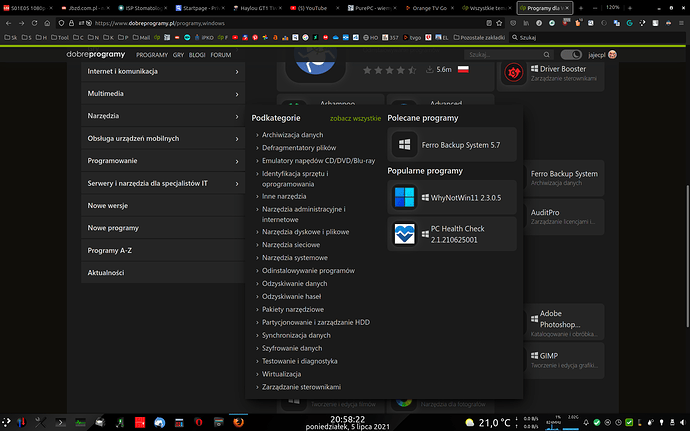690x431 pixels.
Task: Open the tvgo bookmark
Action: (412, 37)
